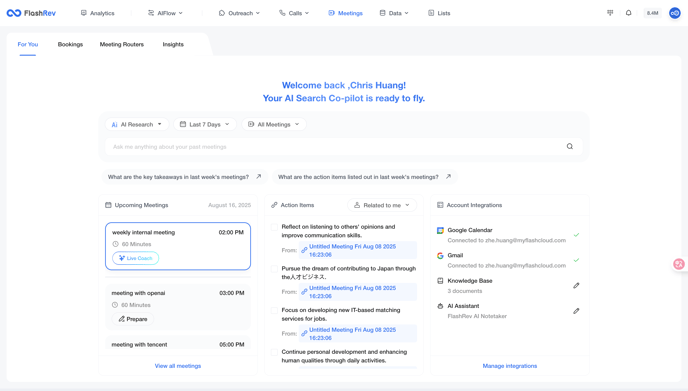Screen dimensions: 688x391
Task: Open the Analytics menu item
Action: [x=97, y=13]
